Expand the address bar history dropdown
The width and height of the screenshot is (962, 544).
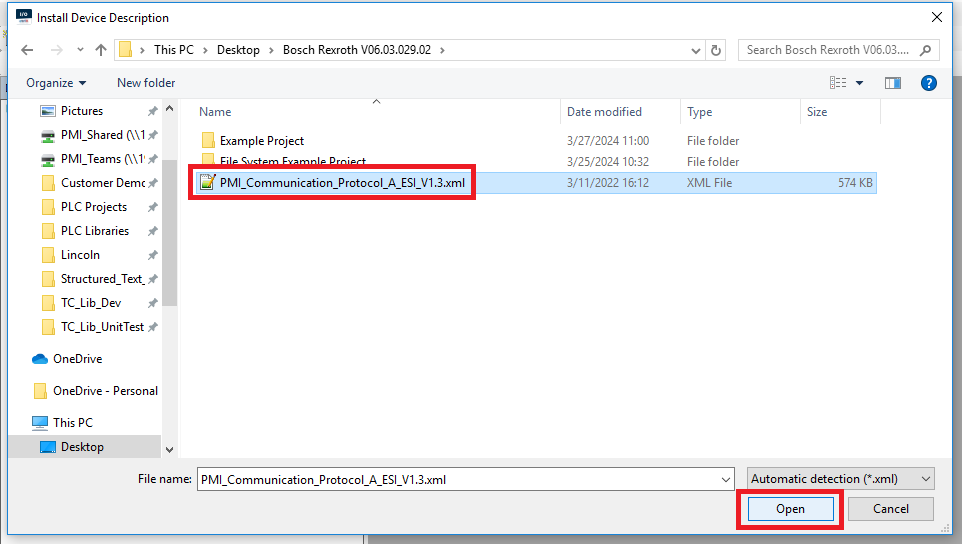696,50
